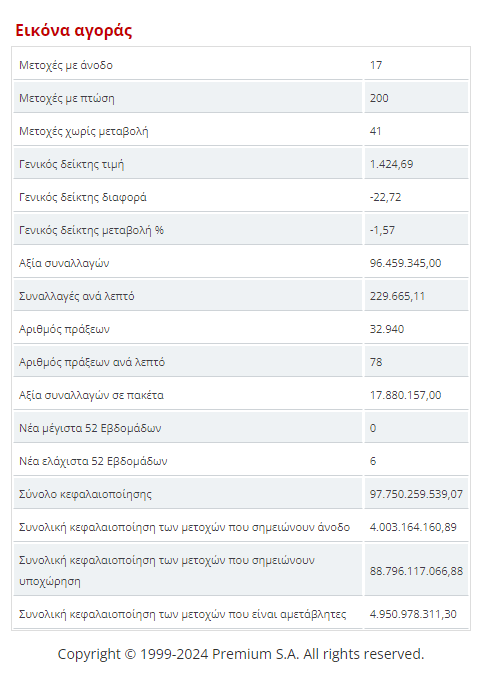Image resolution: width=482 pixels, height=673 pixels.
Task: Click the value 17 for rising stocks
Action: (x=376, y=65)
